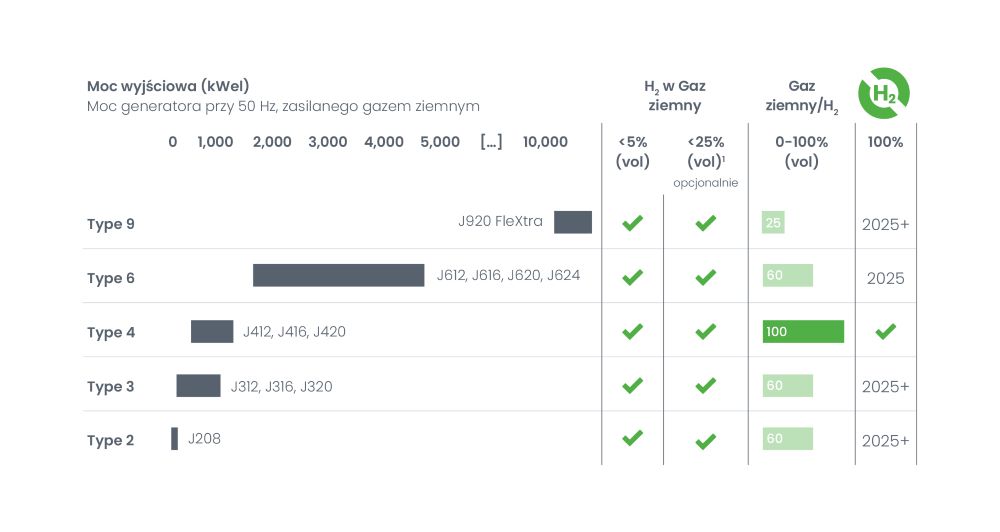Image resolution: width=1000 pixels, height=532 pixels.
Task: Click Type 3 checkmark under <5% (vol)
Action: tap(632, 385)
